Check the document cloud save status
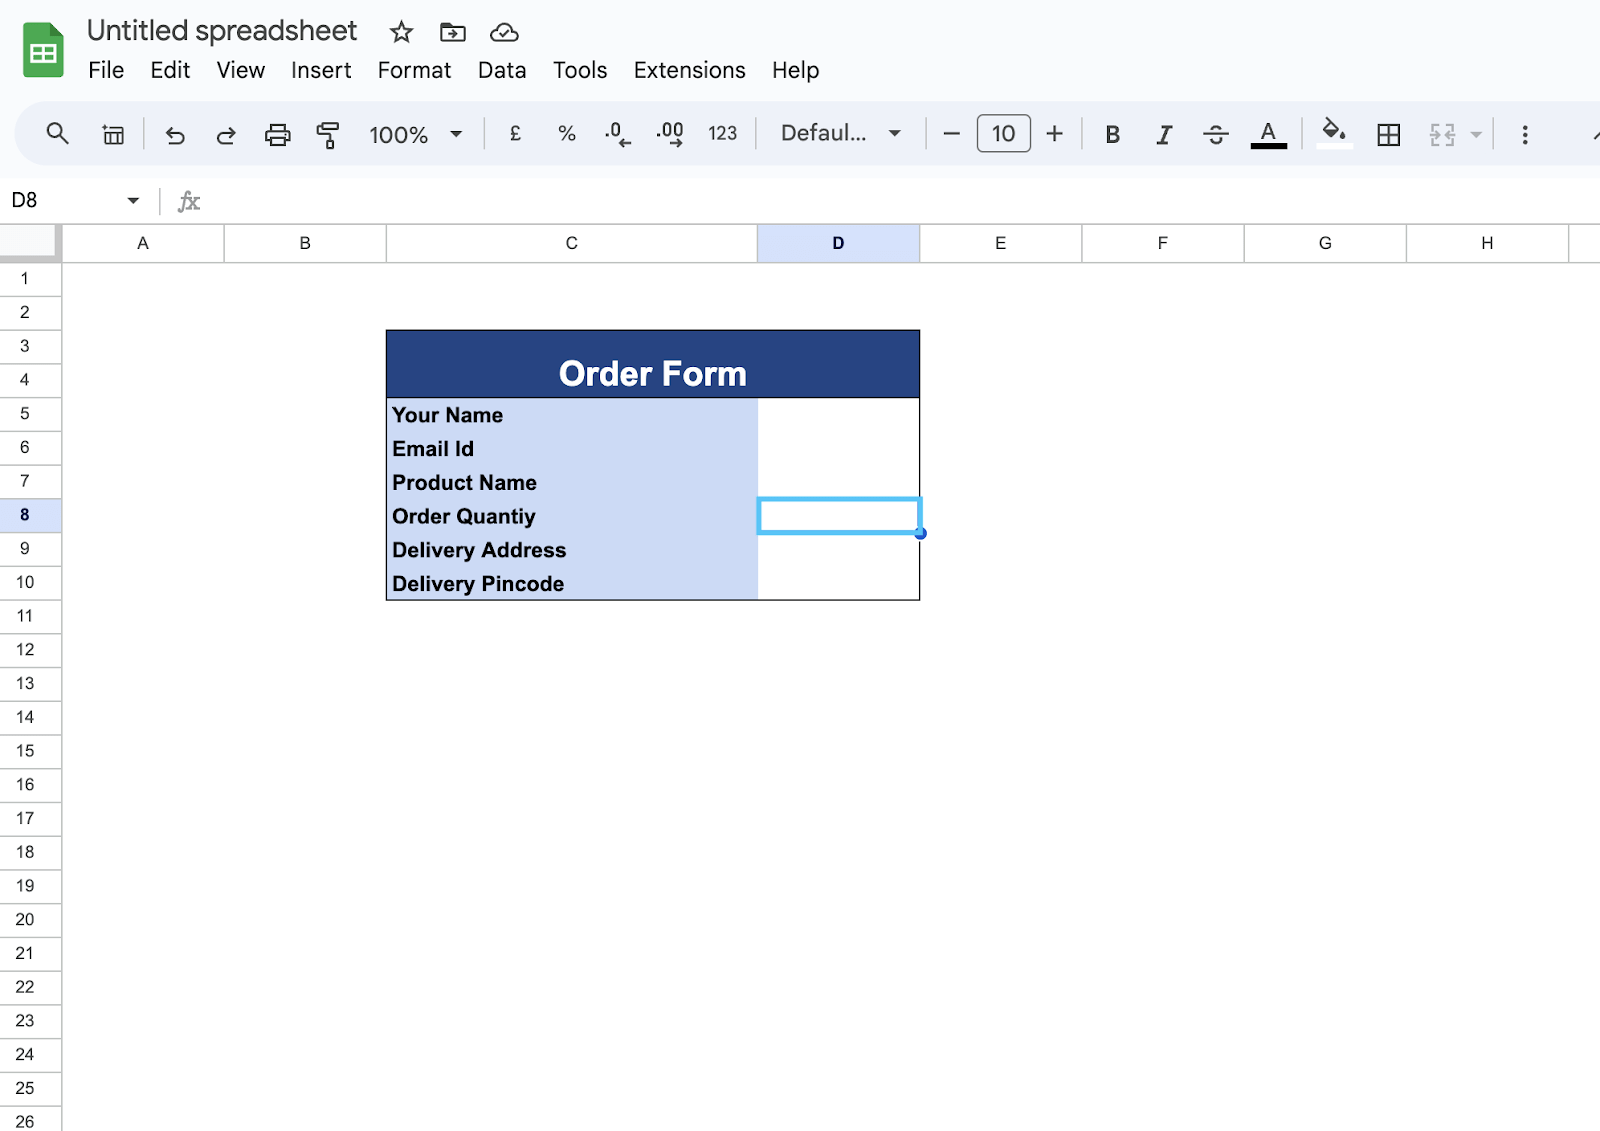Image resolution: width=1600 pixels, height=1131 pixels. coord(503,32)
